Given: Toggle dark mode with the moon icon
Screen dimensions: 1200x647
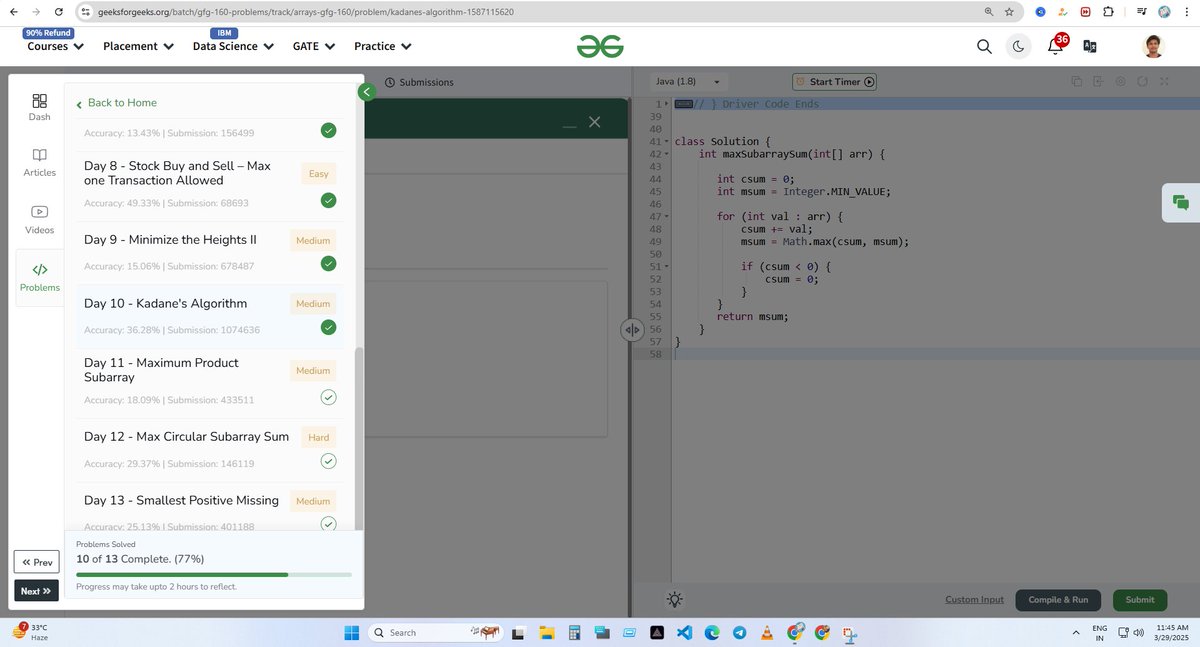Looking at the screenshot, I should (x=1018, y=46).
